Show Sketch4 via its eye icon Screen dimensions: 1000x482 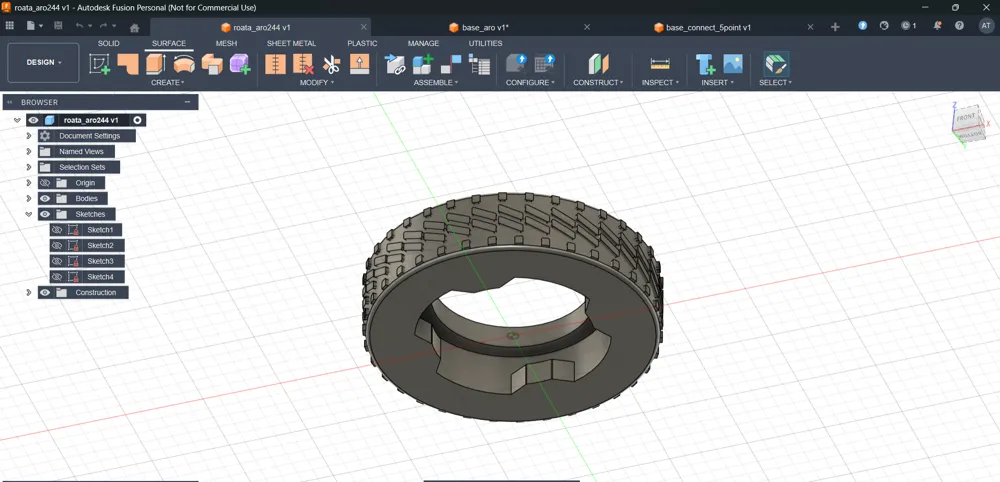[57, 277]
